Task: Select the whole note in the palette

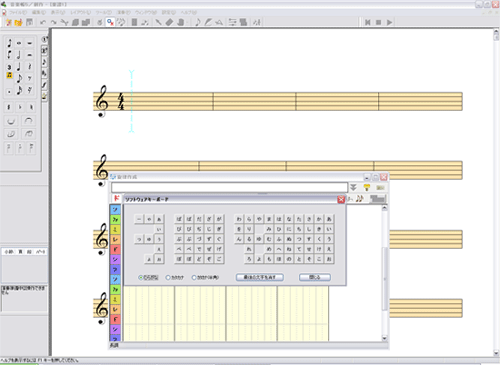Action: click(x=19, y=43)
